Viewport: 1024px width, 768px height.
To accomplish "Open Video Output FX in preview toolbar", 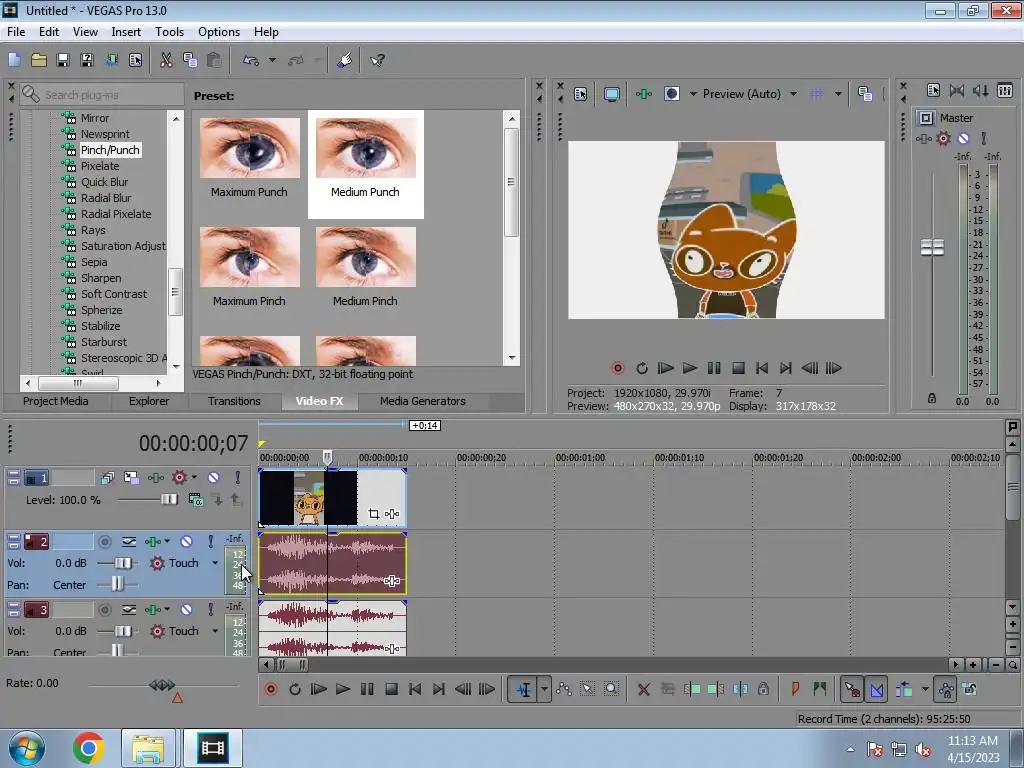I will pyautogui.click(x=644, y=94).
